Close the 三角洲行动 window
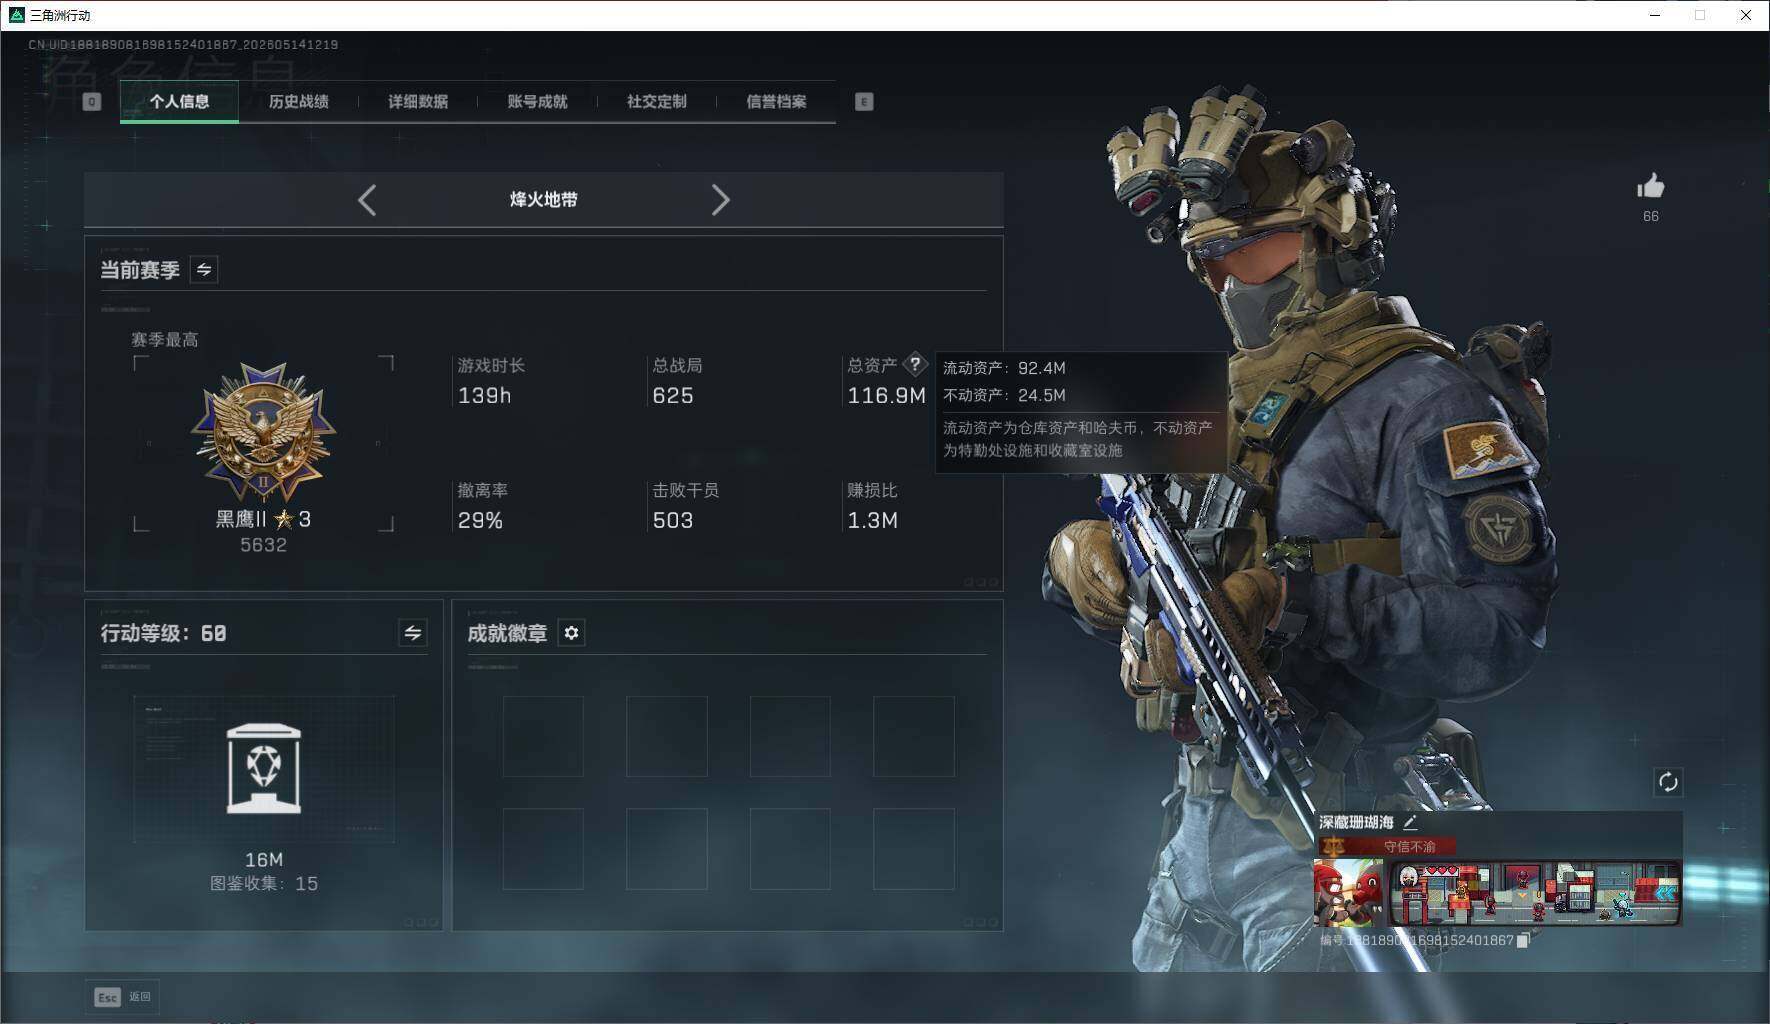 (1746, 15)
